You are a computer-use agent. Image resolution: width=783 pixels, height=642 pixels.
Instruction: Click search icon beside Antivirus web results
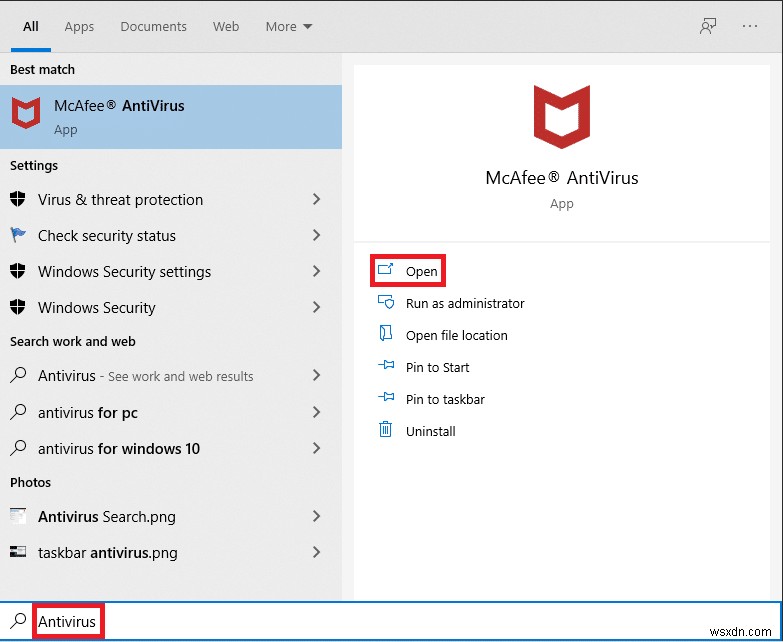point(18,375)
